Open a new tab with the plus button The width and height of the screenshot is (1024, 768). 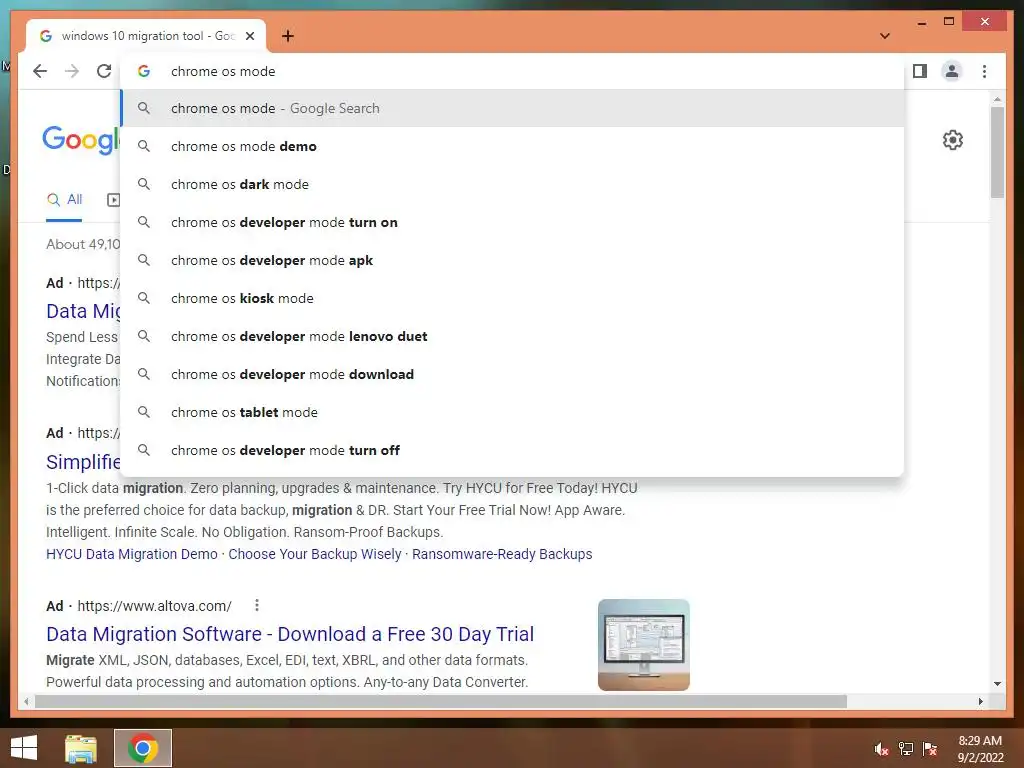[288, 36]
